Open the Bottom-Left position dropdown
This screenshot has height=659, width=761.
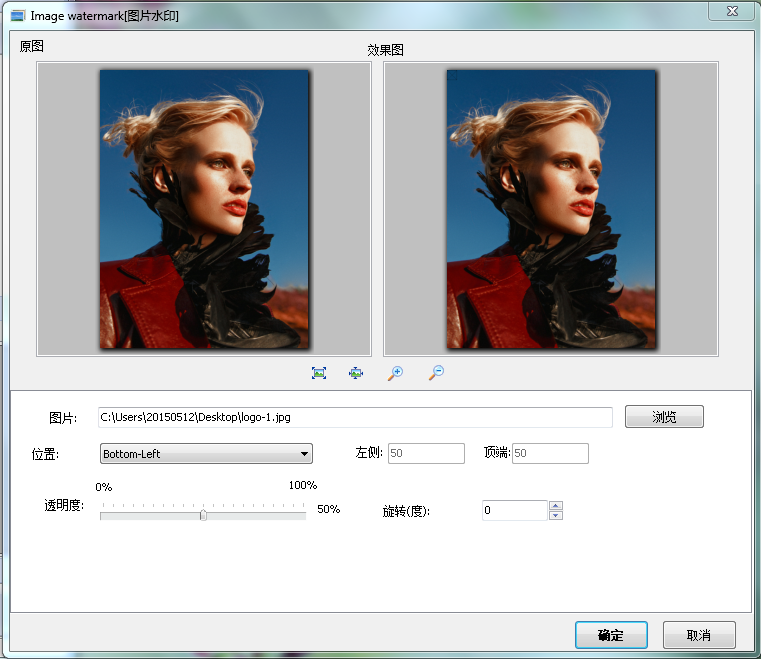click(206, 454)
